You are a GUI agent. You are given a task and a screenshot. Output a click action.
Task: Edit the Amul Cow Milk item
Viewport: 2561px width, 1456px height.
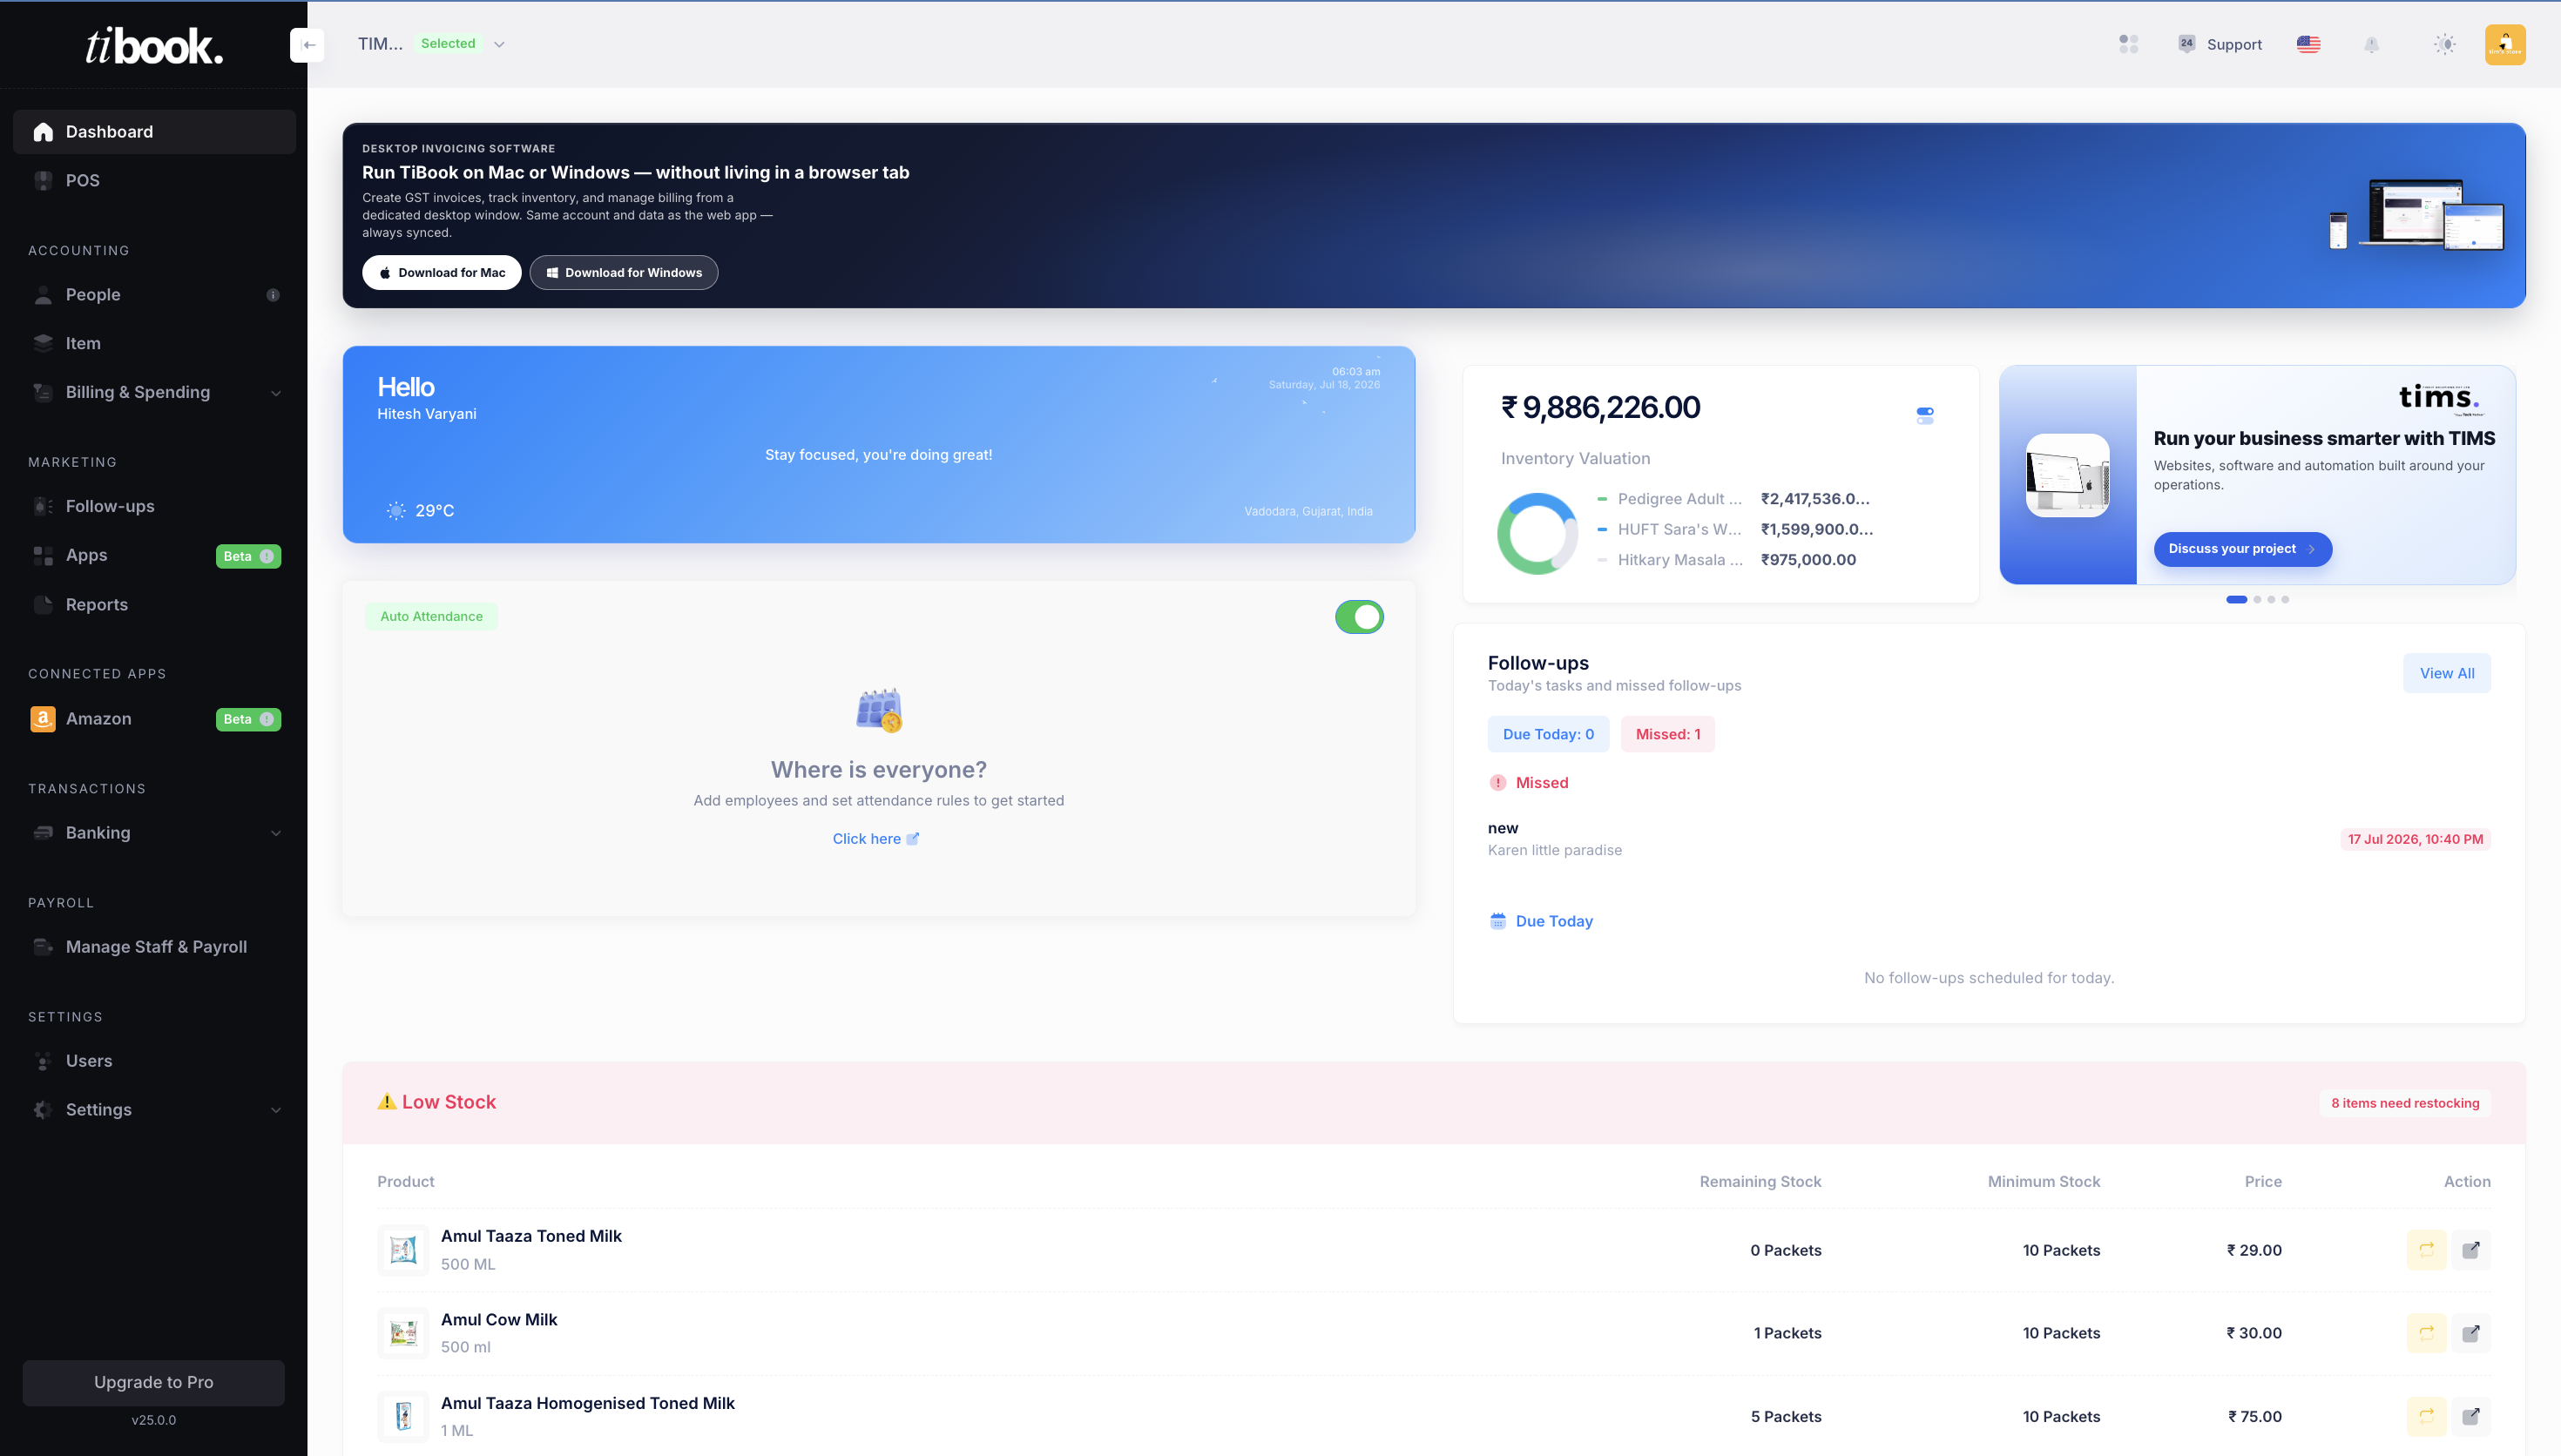[x=2471, y=1333]
